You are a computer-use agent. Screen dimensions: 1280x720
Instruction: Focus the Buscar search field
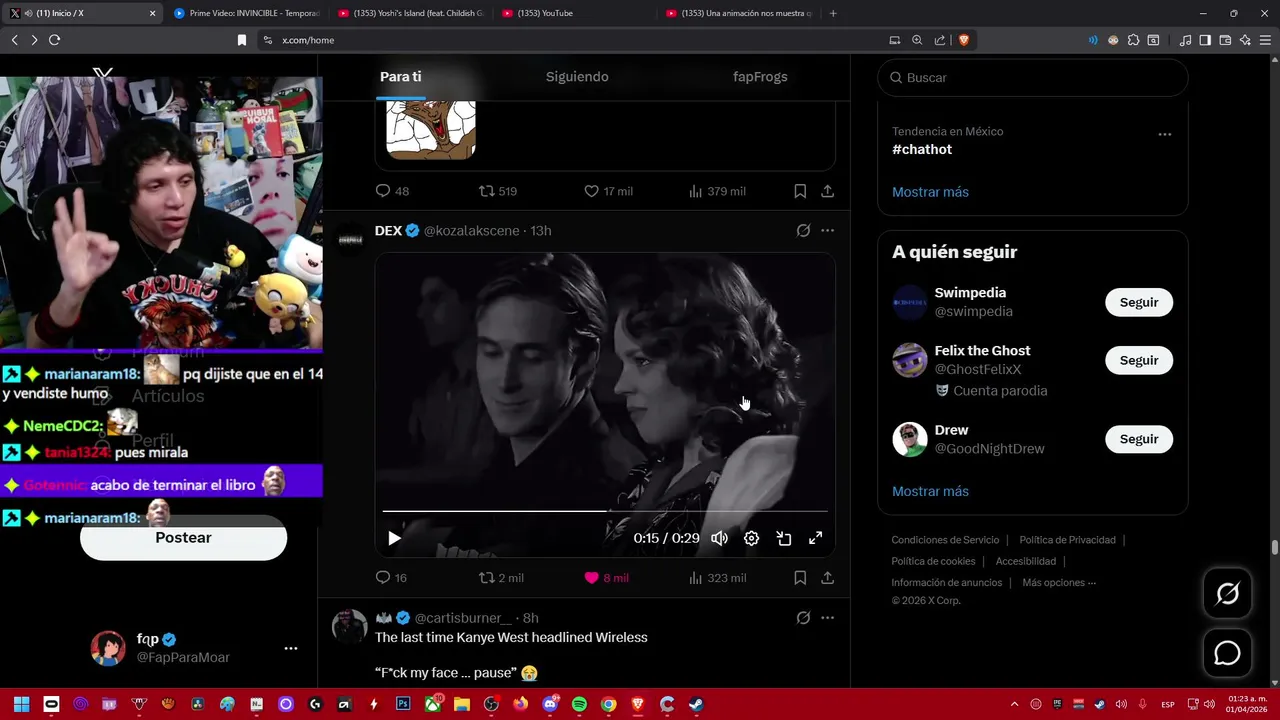1033,77
